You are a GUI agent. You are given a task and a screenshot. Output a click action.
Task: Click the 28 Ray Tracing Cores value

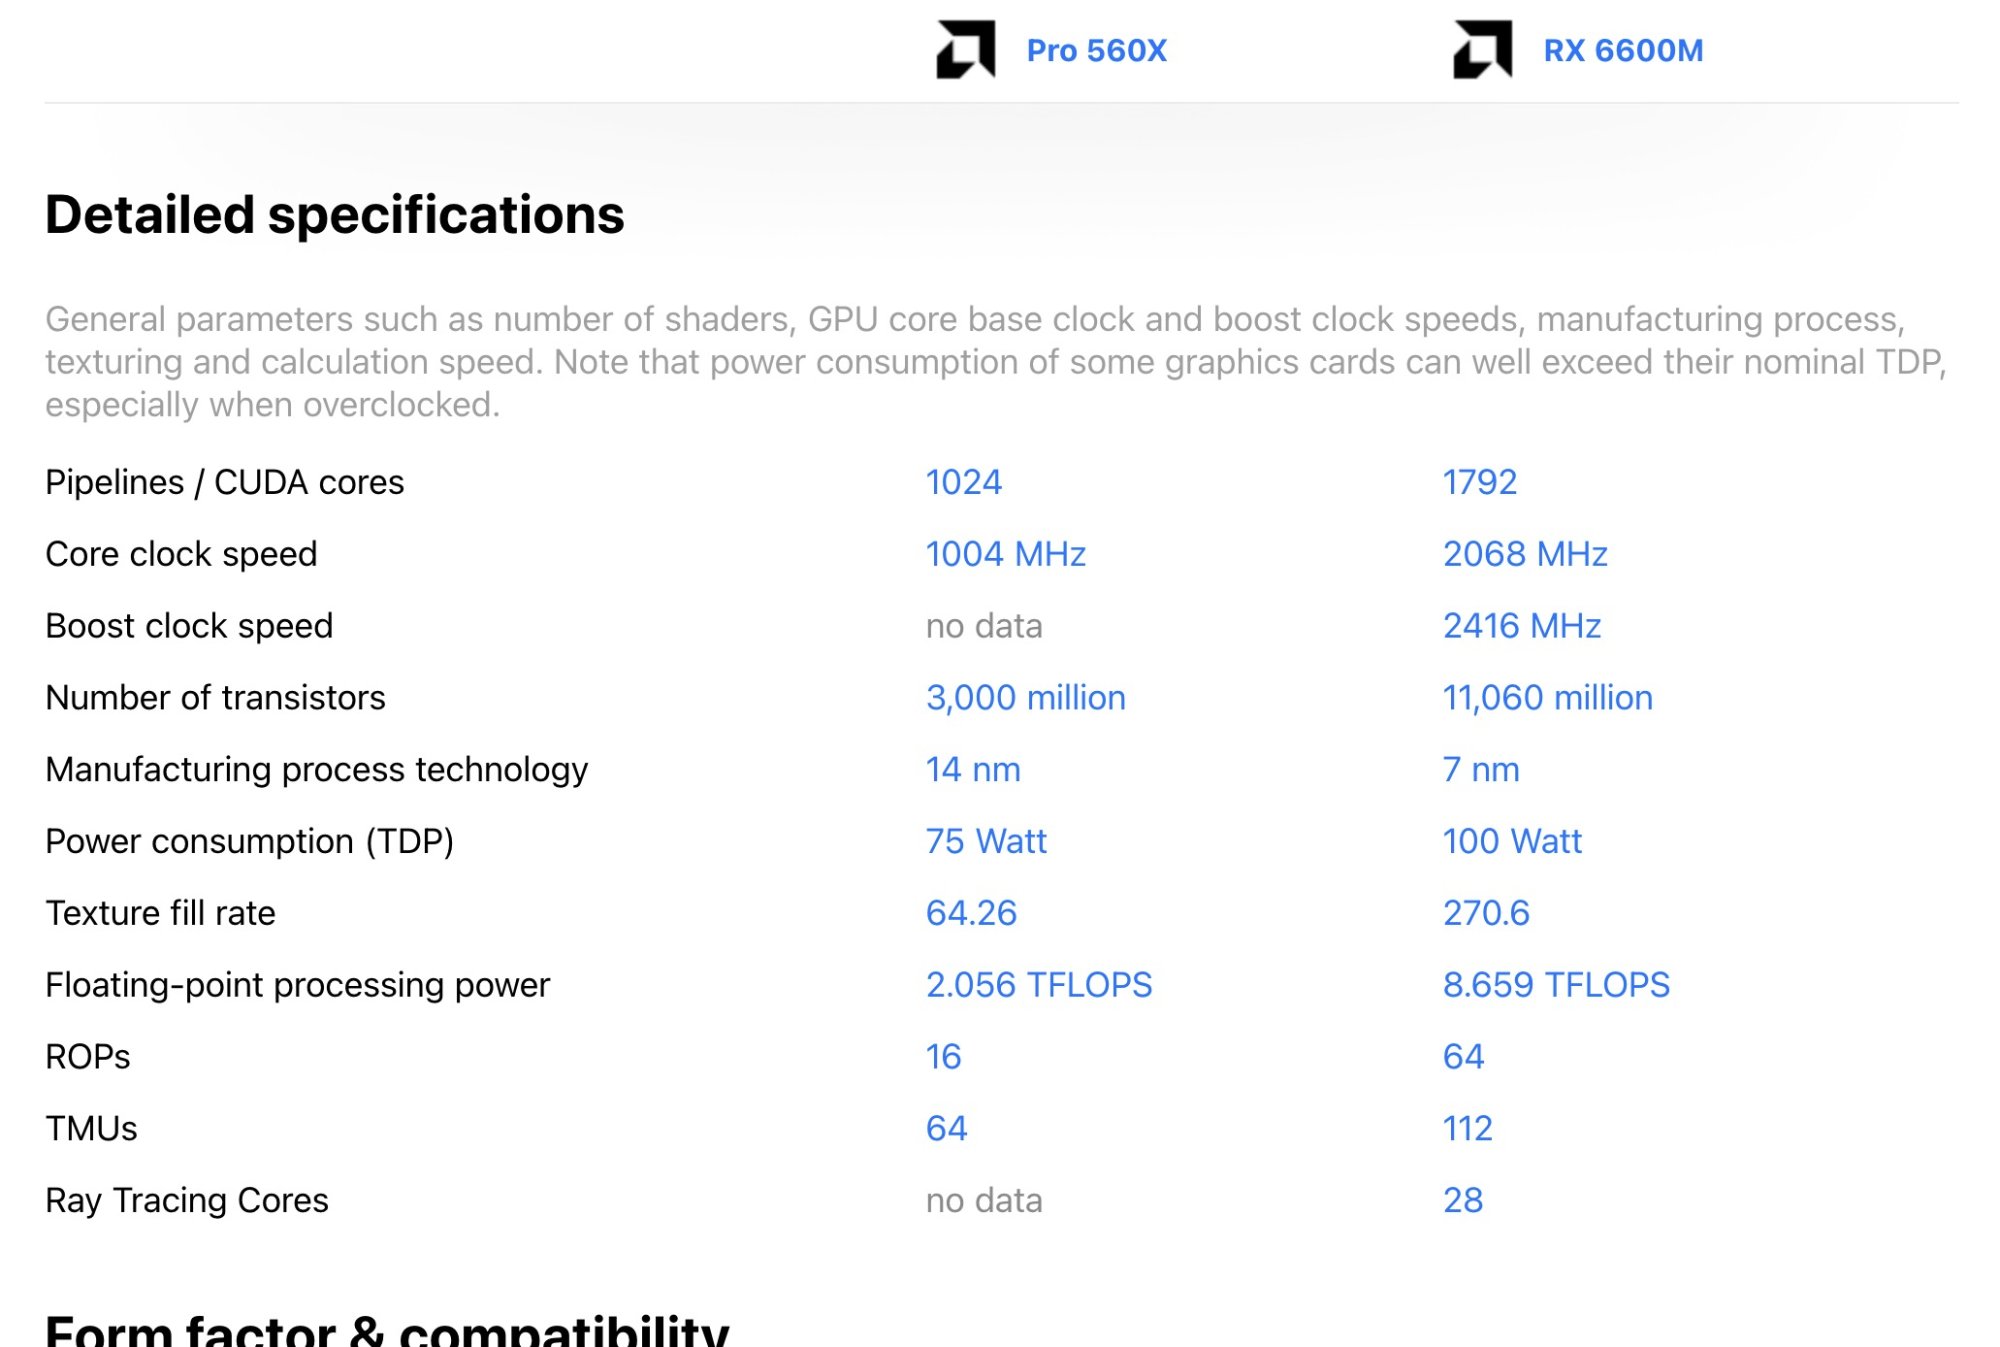pyautogui.click(x=1462, y=1200)
